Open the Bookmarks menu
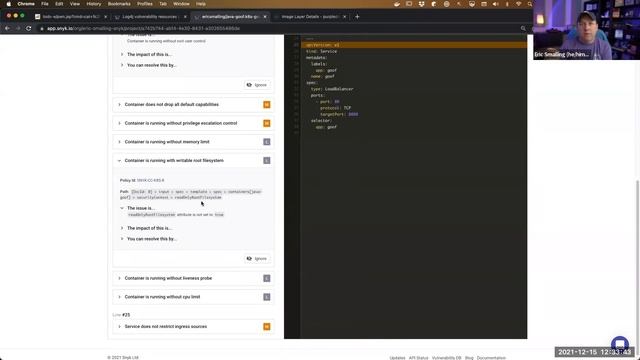The width and height of the screenshot is (640, 360). point(119,4)
